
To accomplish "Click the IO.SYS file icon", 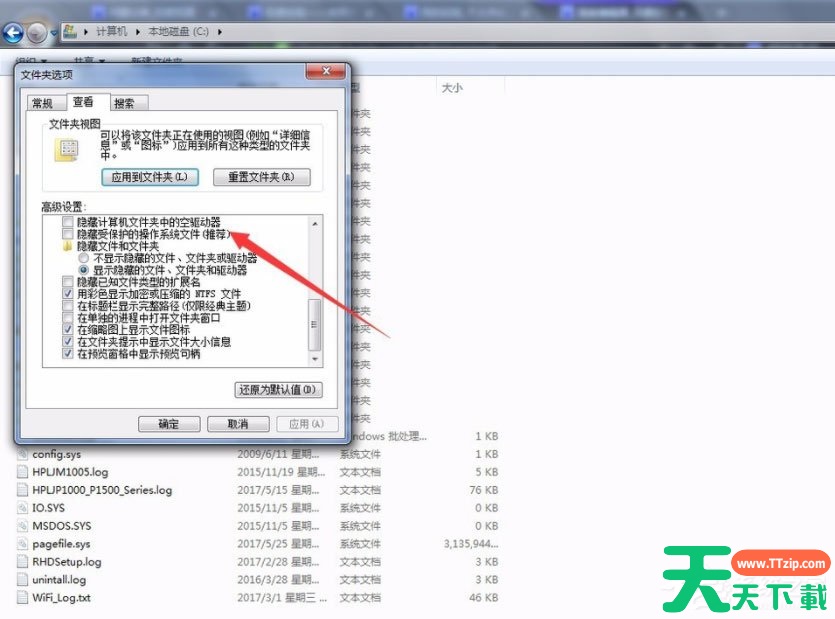I will (22, 508).
